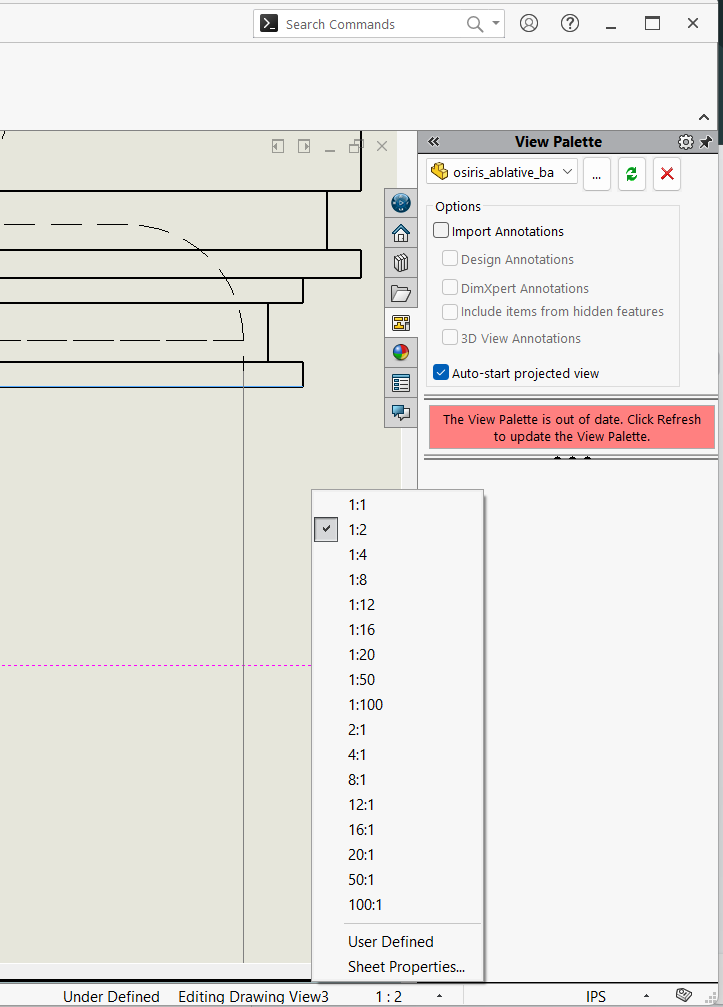Image resolution: width=723 pixels, height=1007 pixels.
Task: Click the IPS unit system in status bar
Action: coord(596,996)
